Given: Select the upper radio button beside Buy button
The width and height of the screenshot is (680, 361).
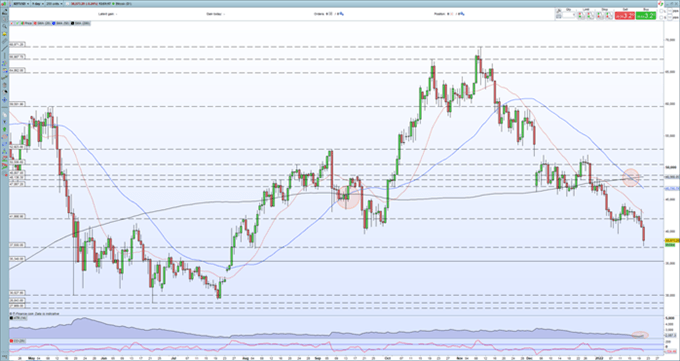Looking at the screenshot, I should [x=661, y=11].
